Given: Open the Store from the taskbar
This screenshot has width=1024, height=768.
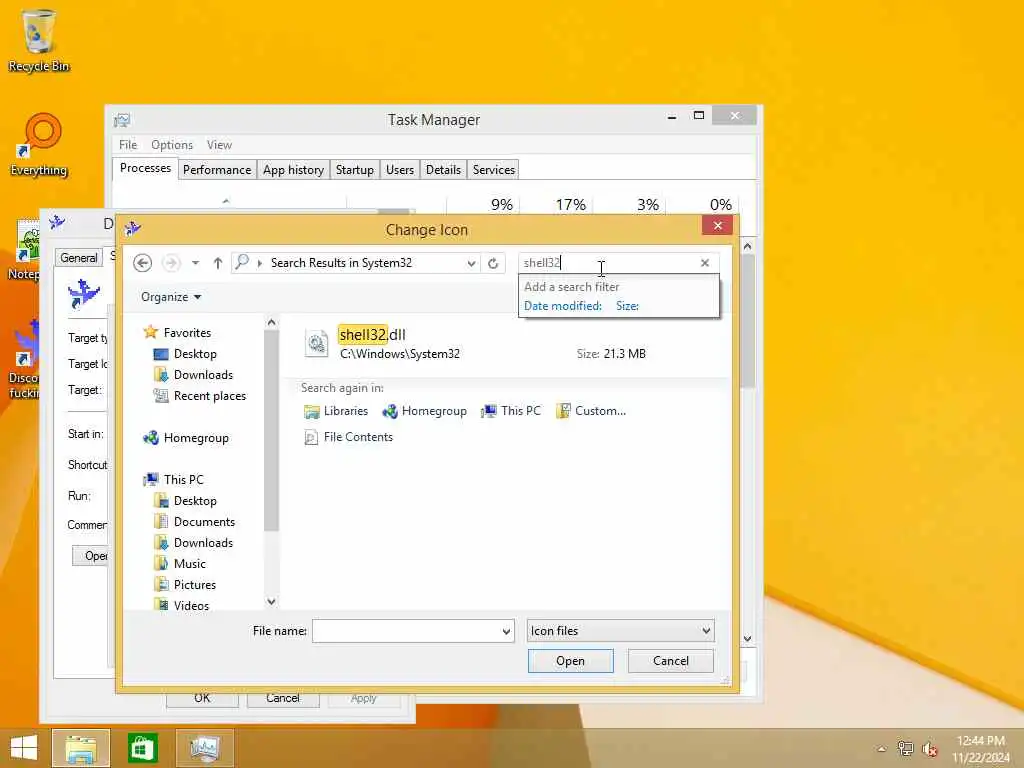Looking at the screenshot, I should tap(143, 748).
